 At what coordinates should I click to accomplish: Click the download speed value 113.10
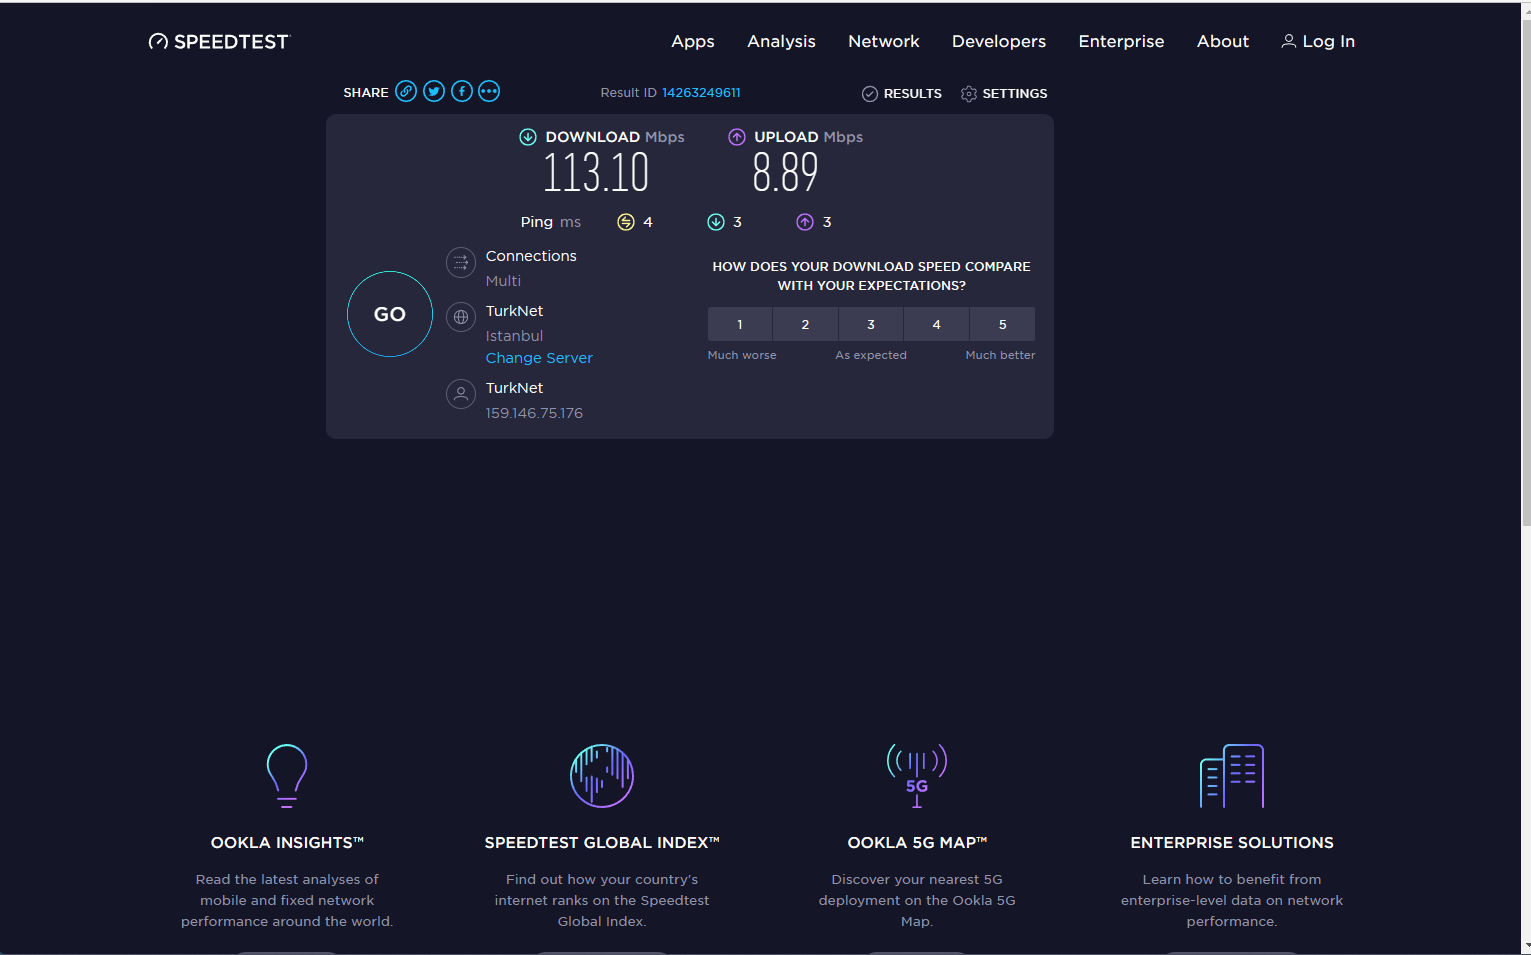596,172
